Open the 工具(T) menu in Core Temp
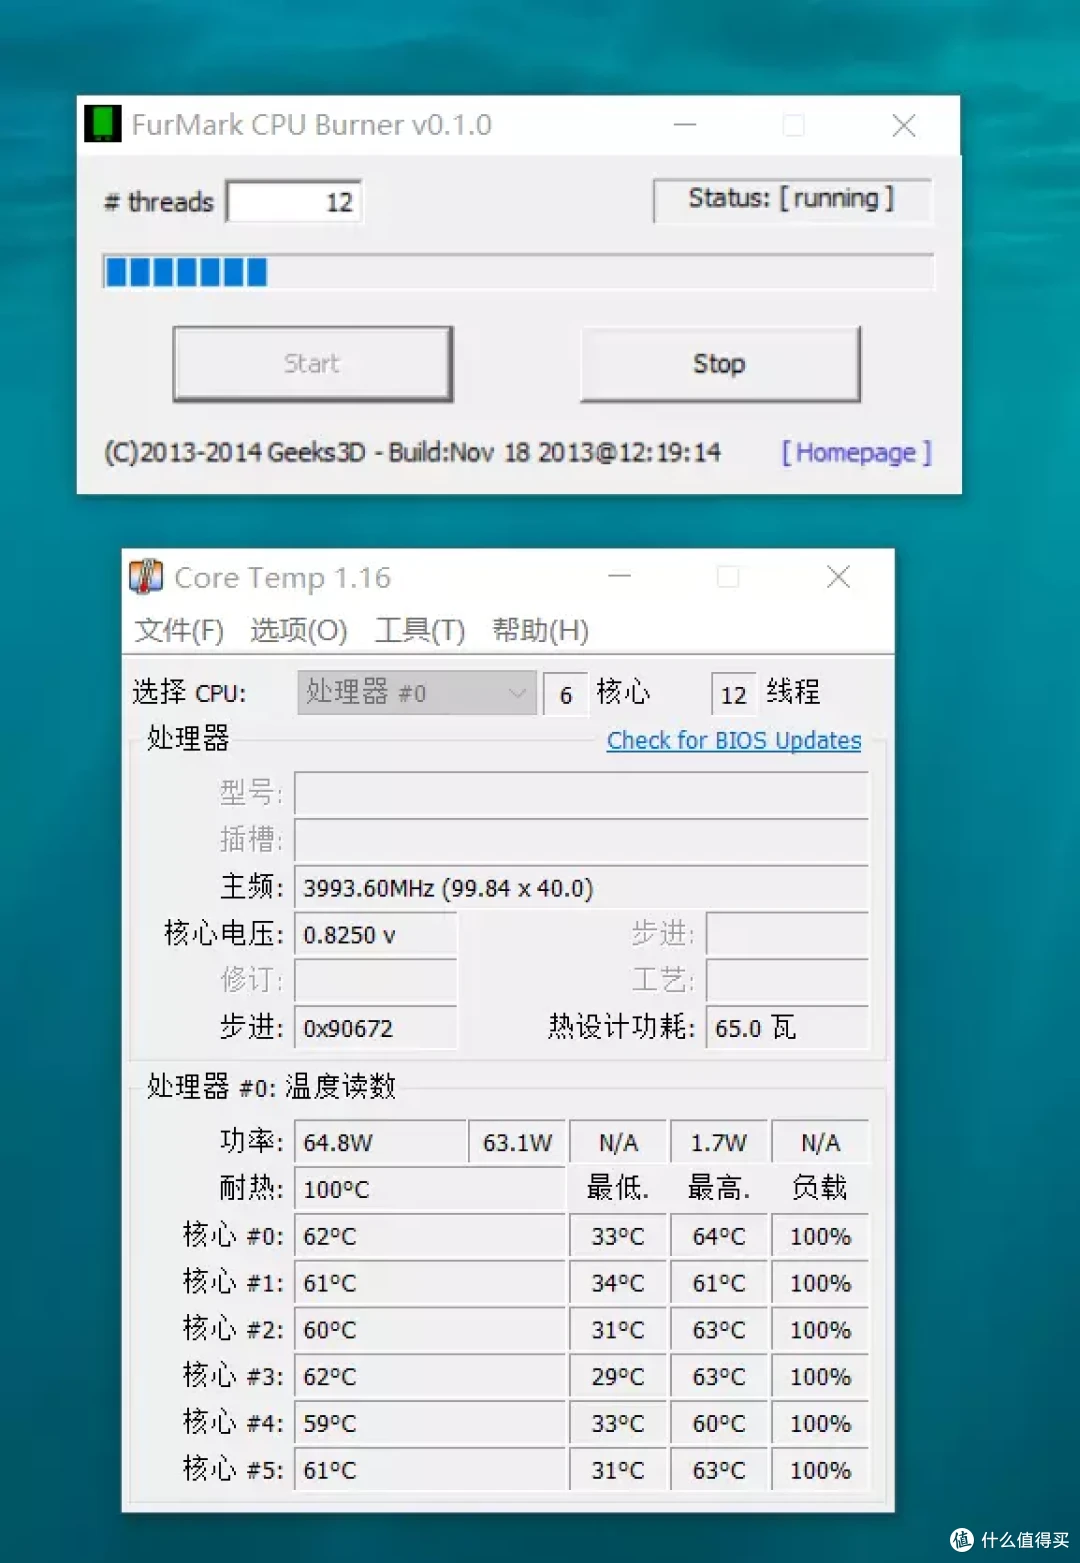 point(420,630)
